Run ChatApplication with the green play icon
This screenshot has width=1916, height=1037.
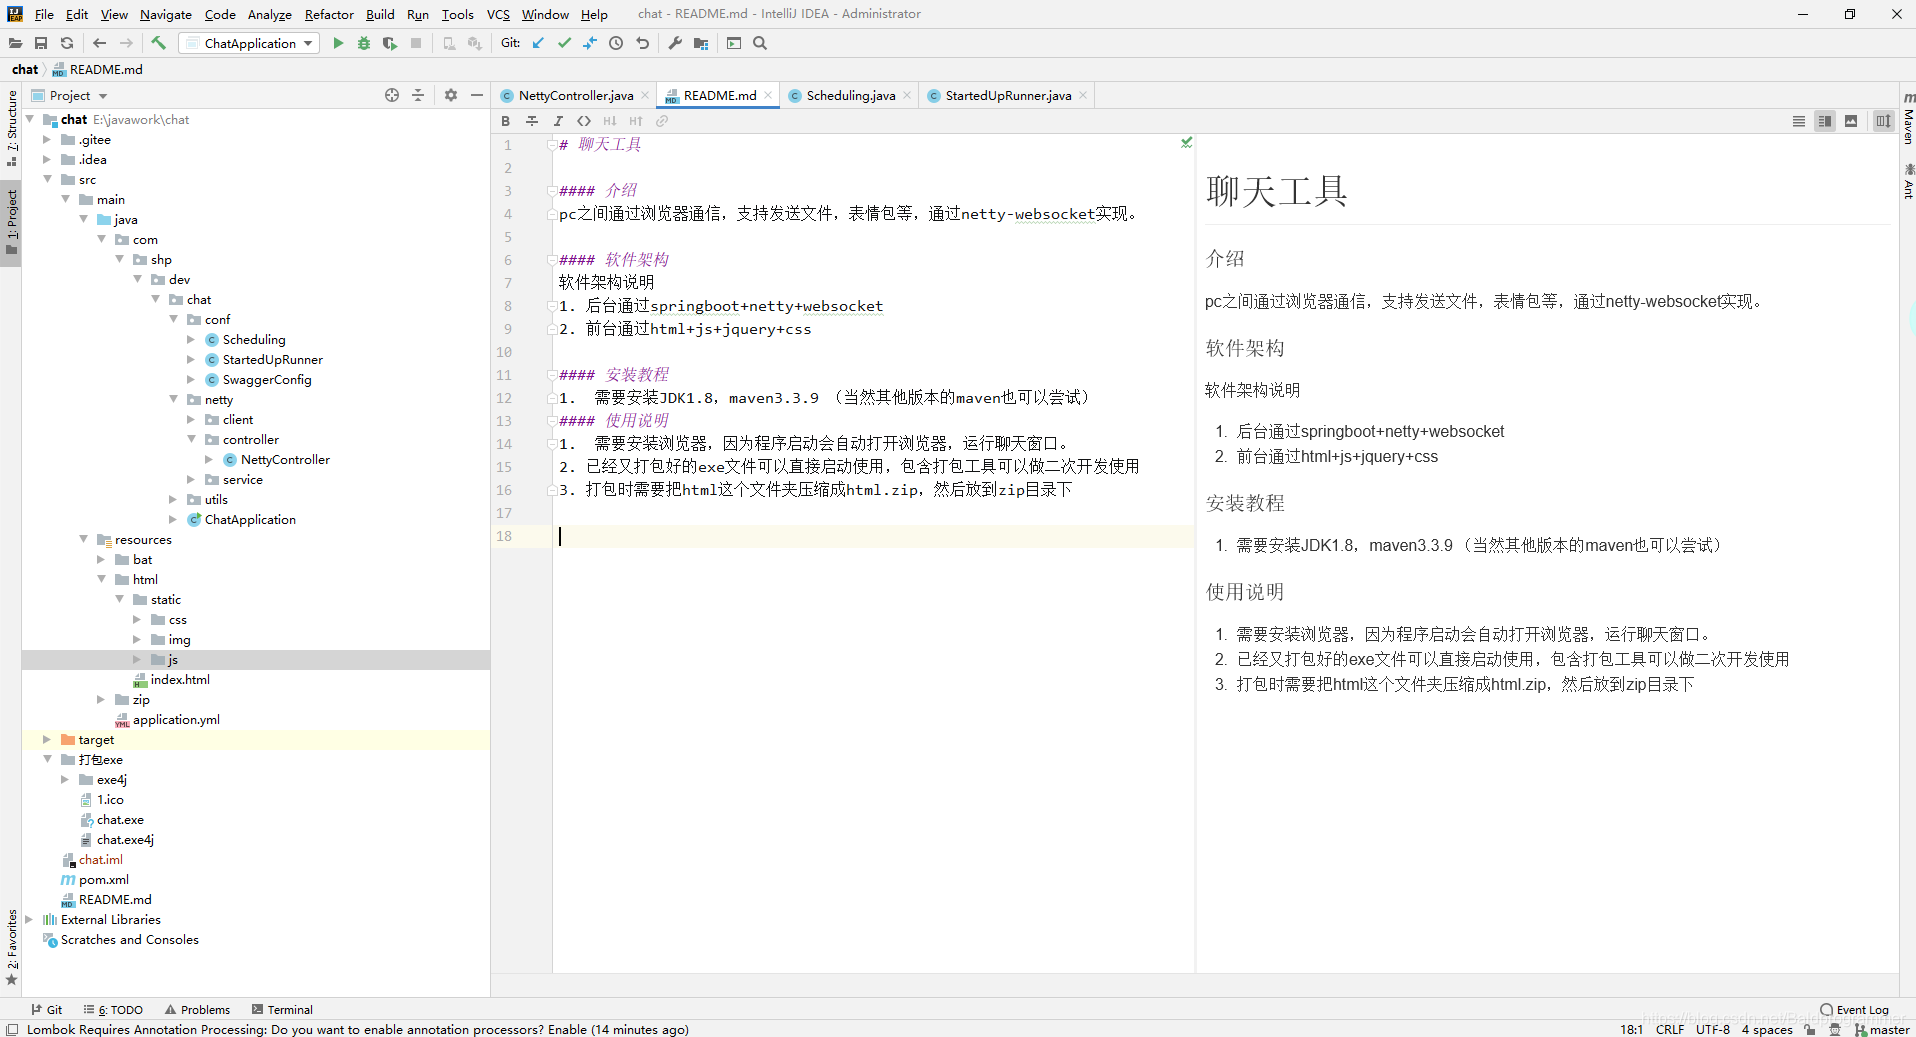338,43
